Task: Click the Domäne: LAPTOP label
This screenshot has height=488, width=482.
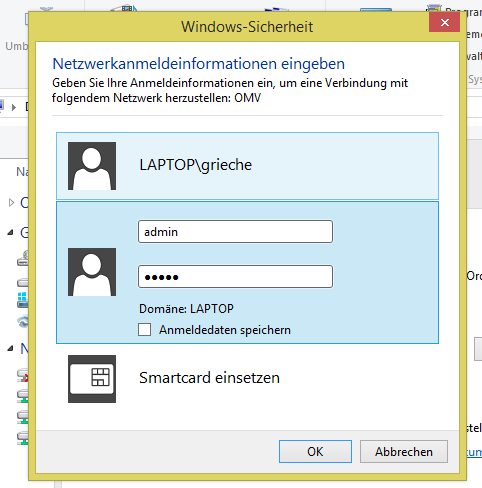Action: pos(186,309)
